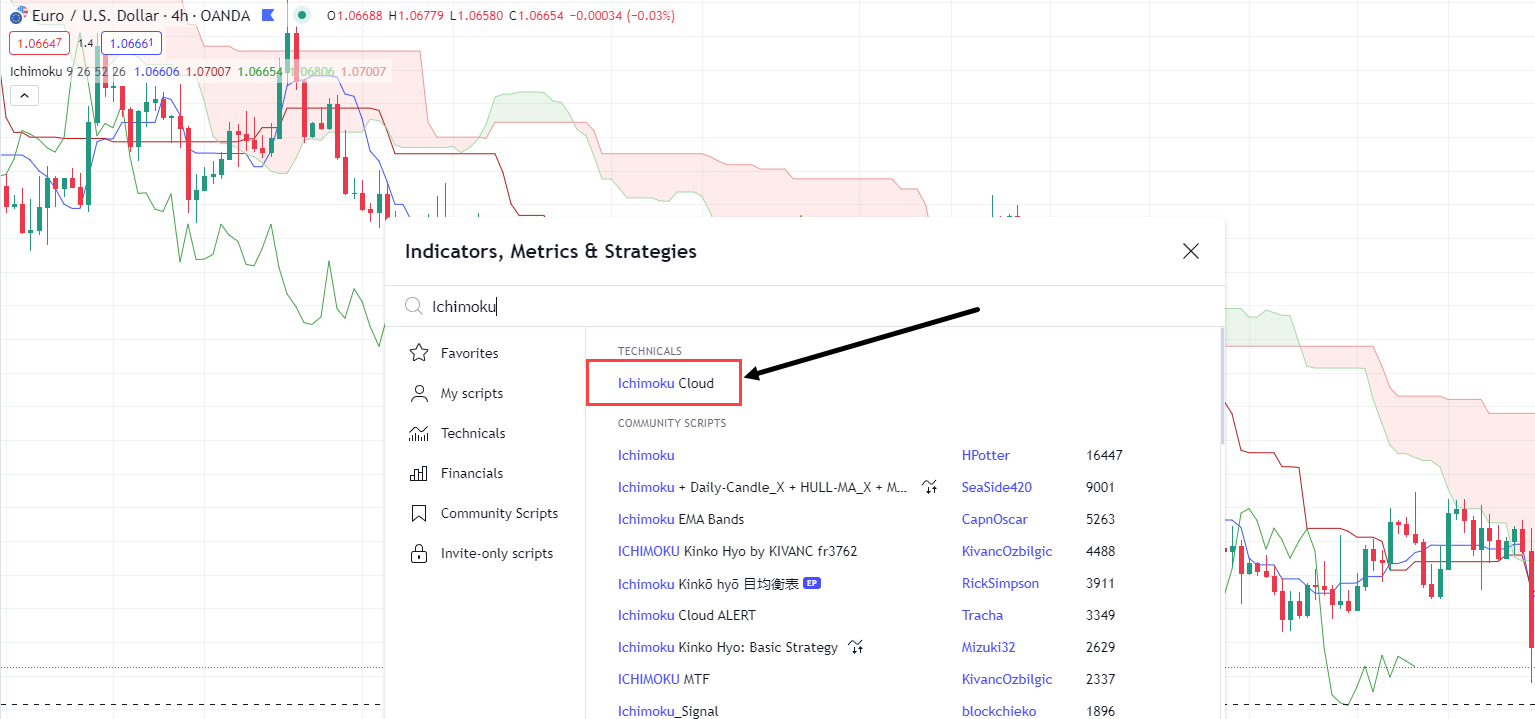
Task: Select Ichimoku Kinko Hyo: Basic Strategy
Action: [728, 647]
